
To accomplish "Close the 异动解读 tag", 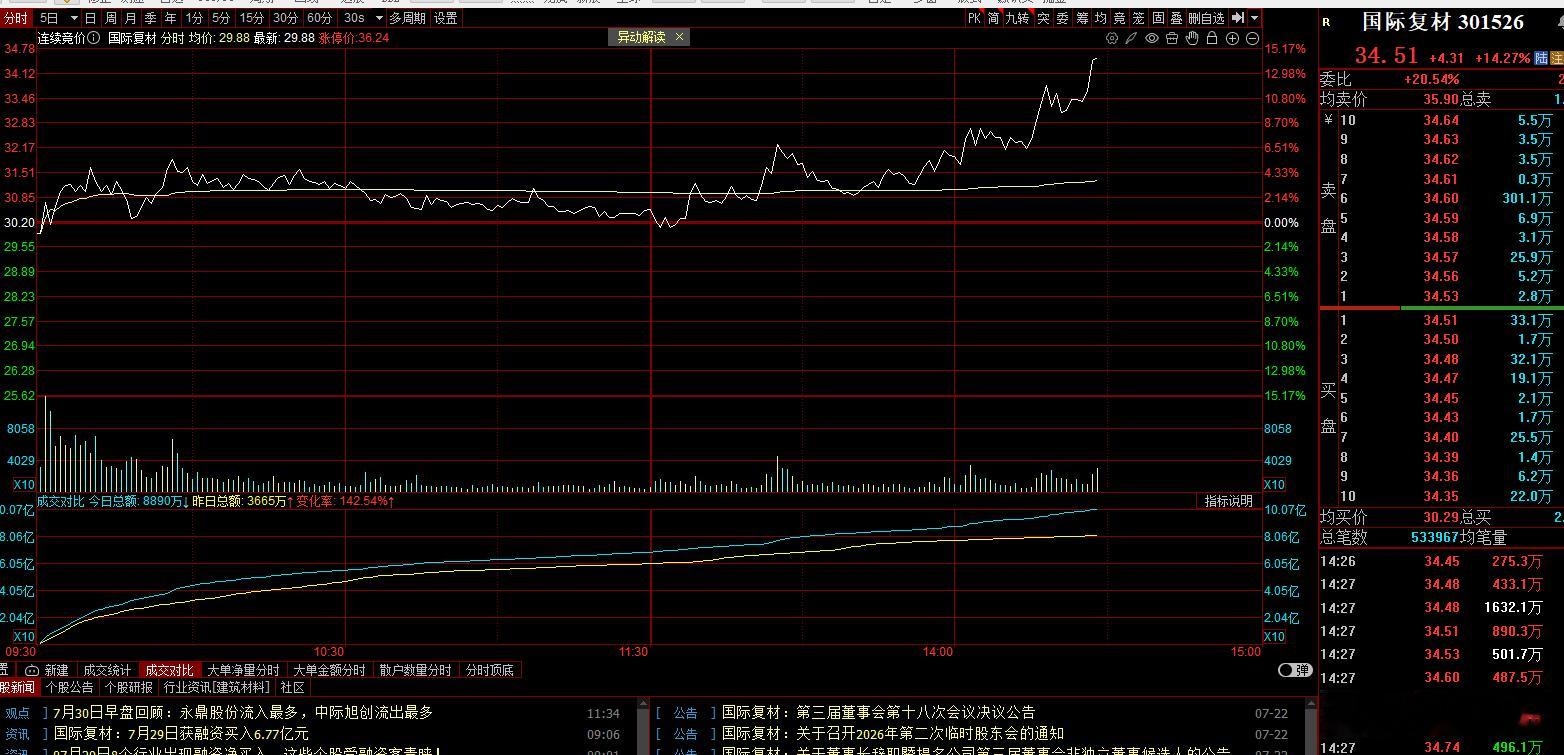I will coord(680,37).
